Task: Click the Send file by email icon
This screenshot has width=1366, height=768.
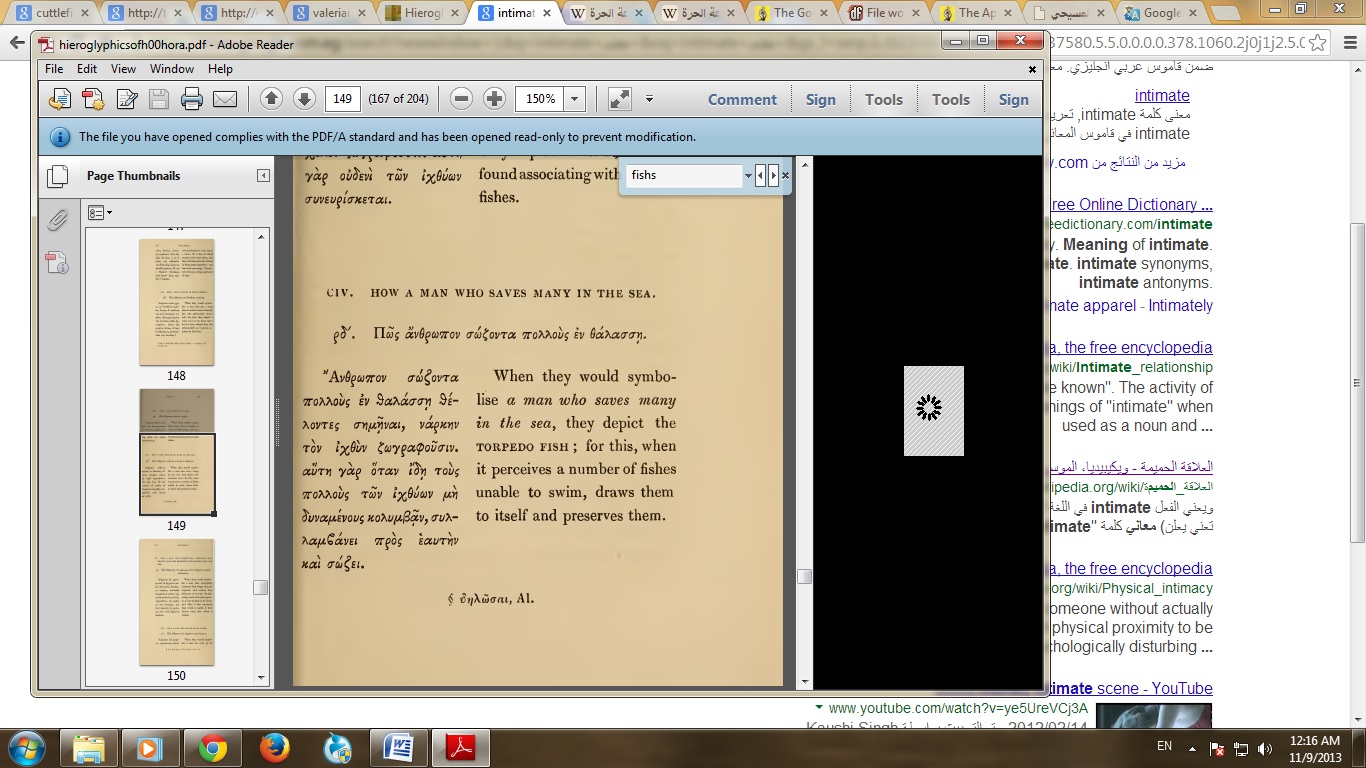Action: point(225,99)
